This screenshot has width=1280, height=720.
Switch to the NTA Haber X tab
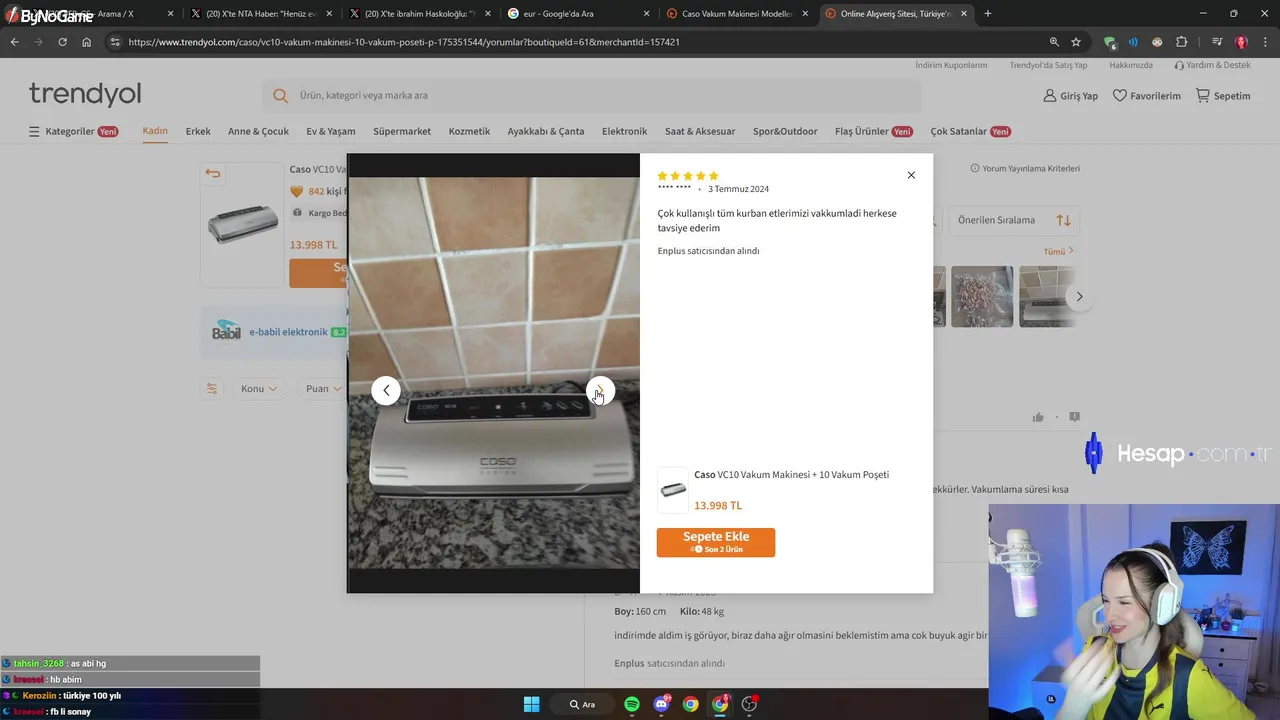pyautogui.click(x=260, y=14)
